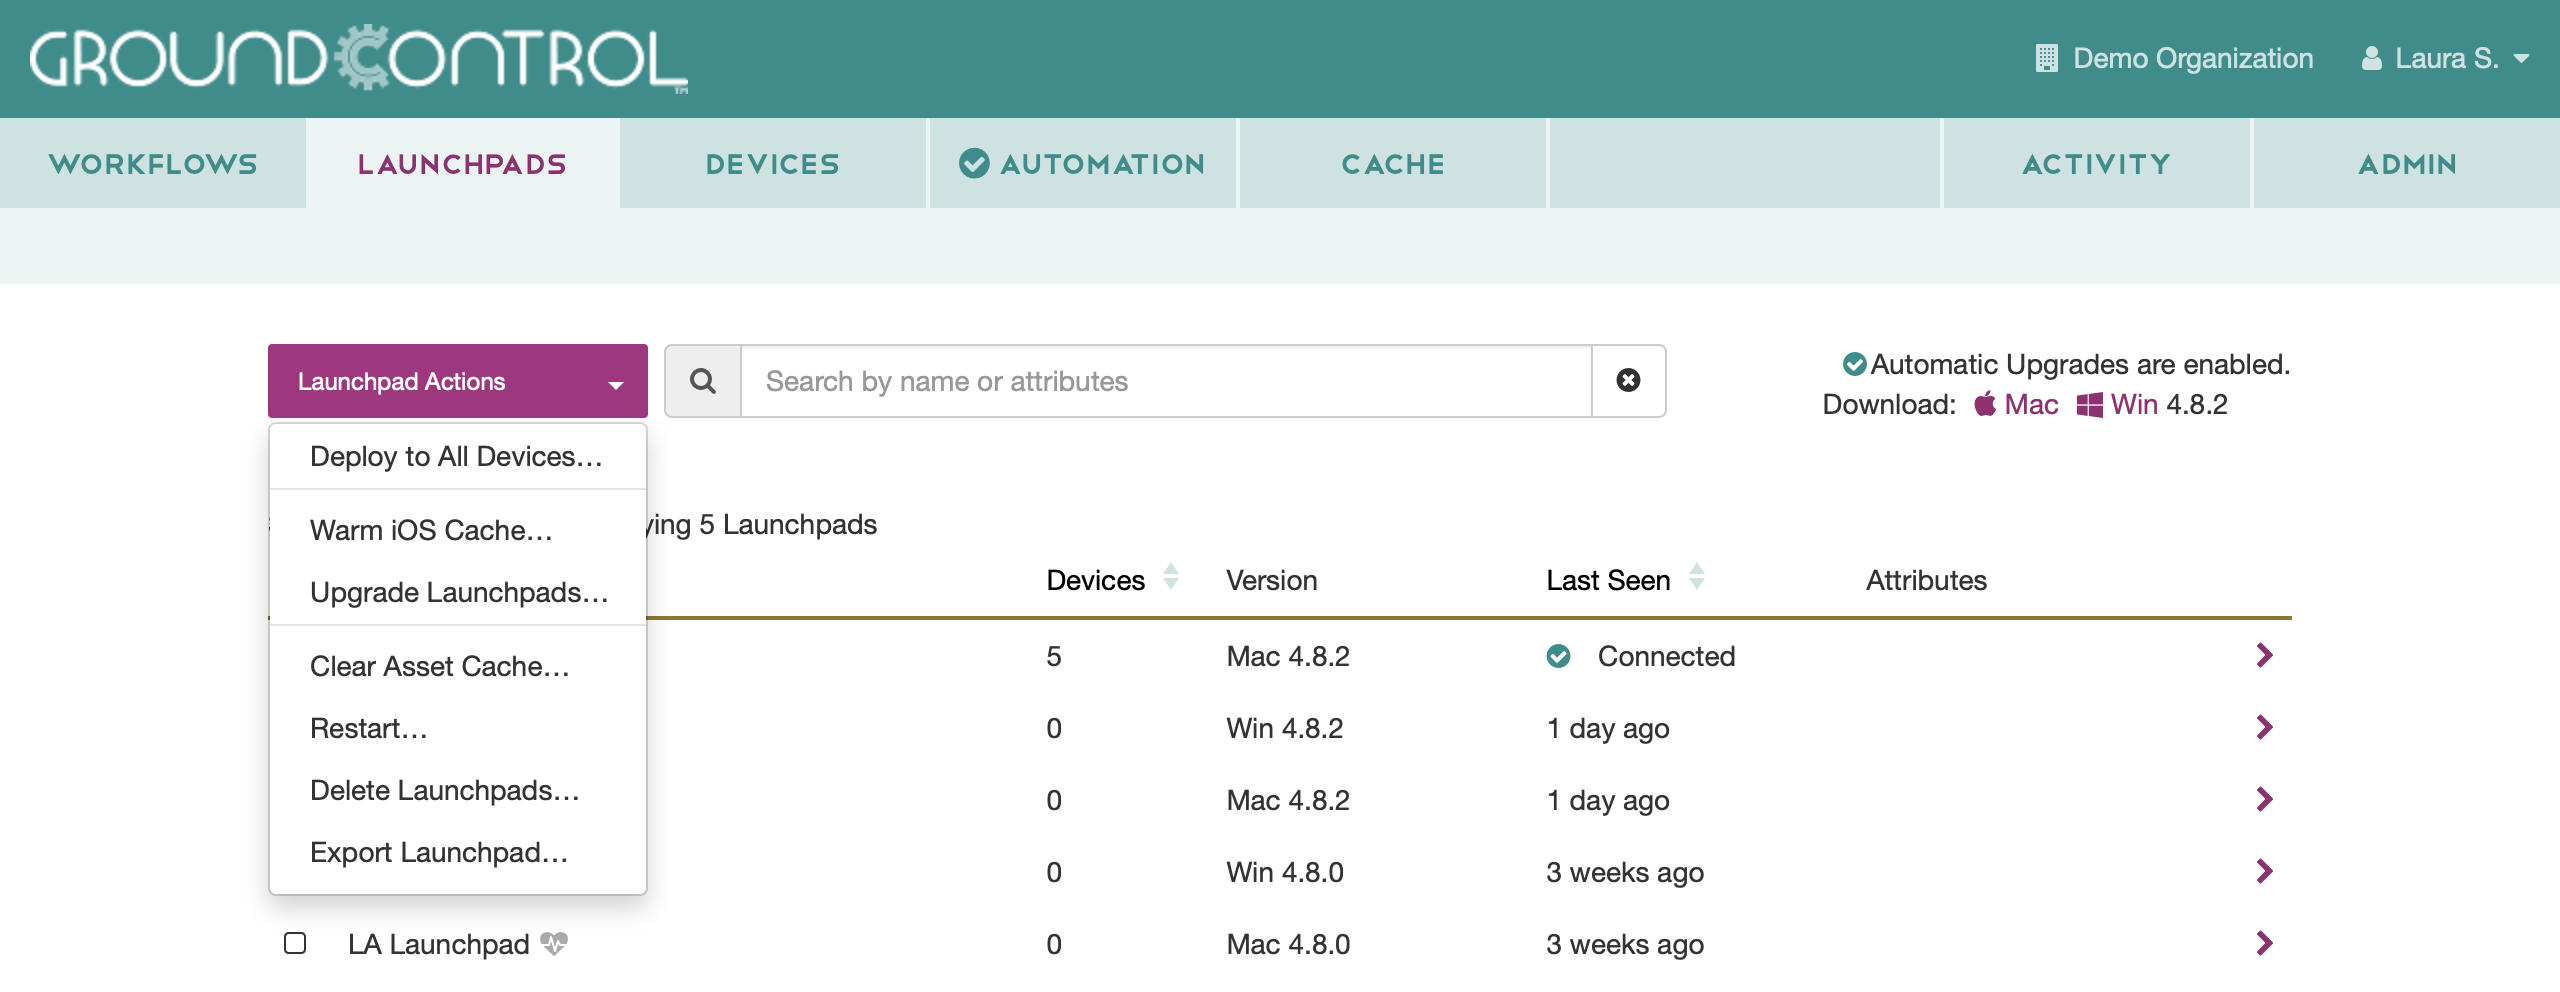The height and width of the screenshot is (992, 2560).
Task: Check the LA Launchpad checkbox
Action: (x=295, y=943)
